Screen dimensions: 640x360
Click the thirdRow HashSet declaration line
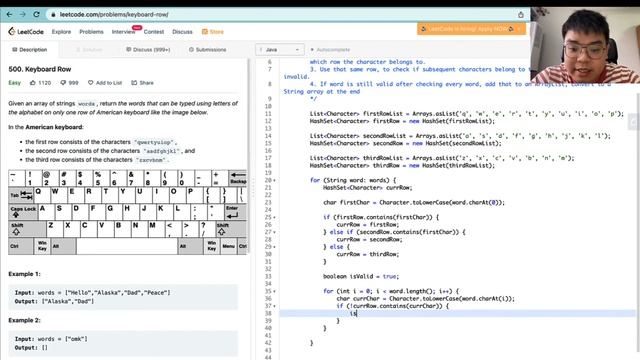pyautogui.click(x=402, y=165)
